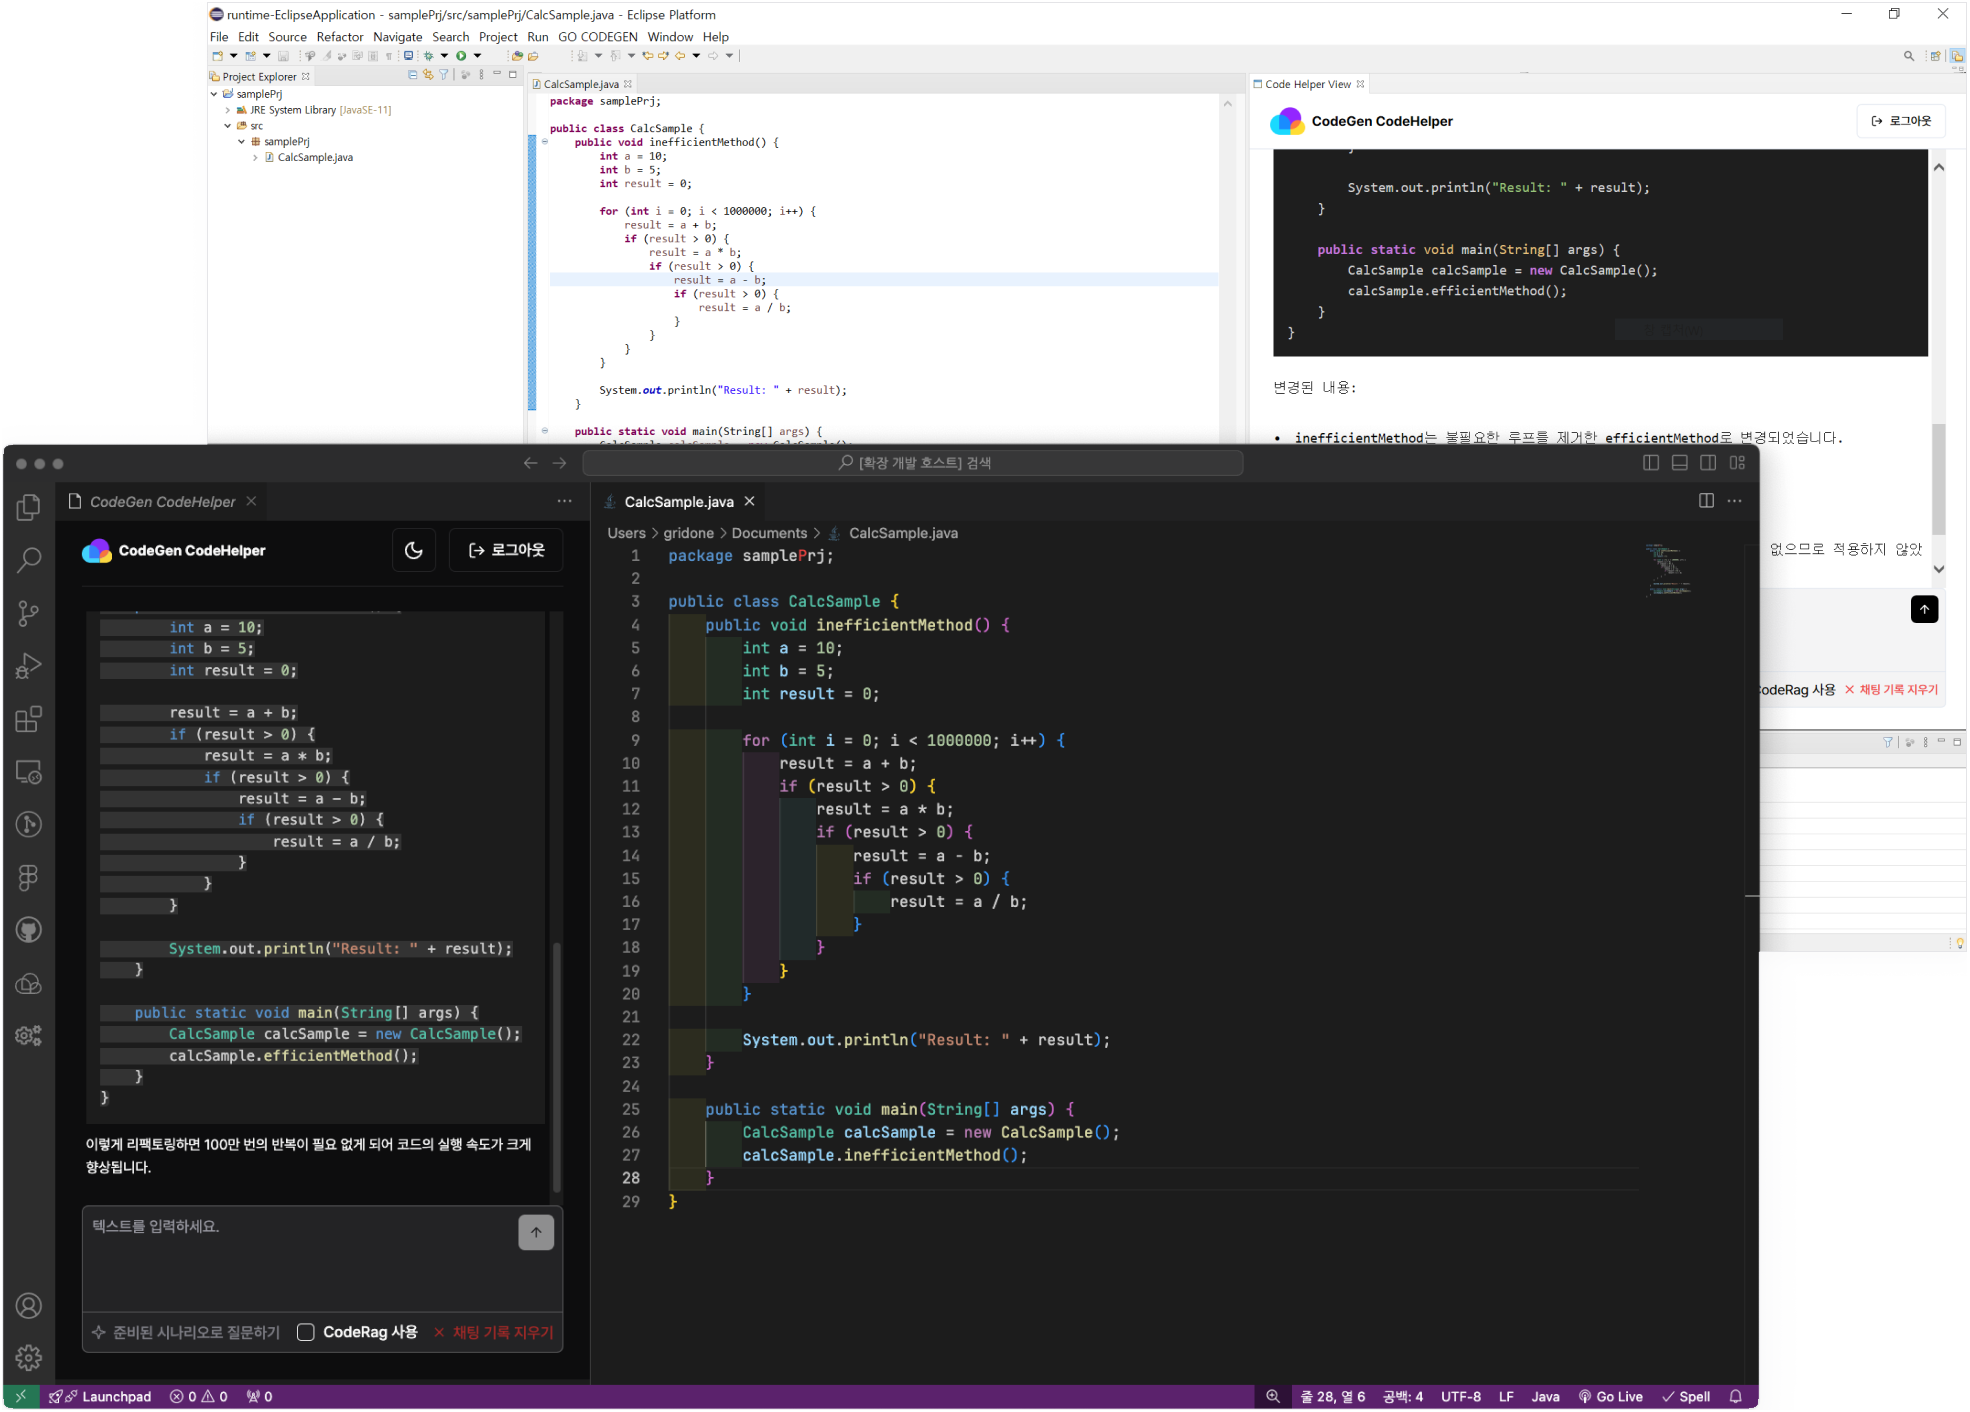Enable the CodeRag 사용 checkbox in VS Code
Viewport: 1970px width, 1412px height.
(x=306, y=1332)
